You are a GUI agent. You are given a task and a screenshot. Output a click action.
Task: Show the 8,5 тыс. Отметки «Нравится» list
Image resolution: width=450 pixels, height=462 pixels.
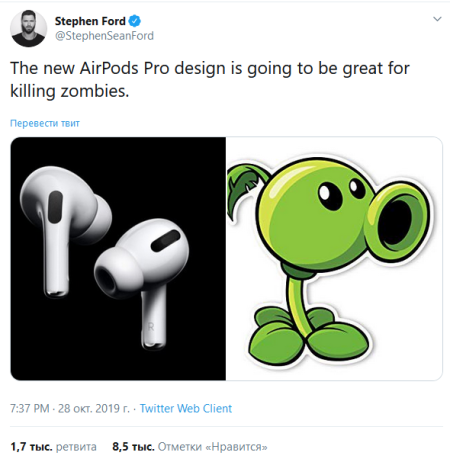[x=190, y=447]
